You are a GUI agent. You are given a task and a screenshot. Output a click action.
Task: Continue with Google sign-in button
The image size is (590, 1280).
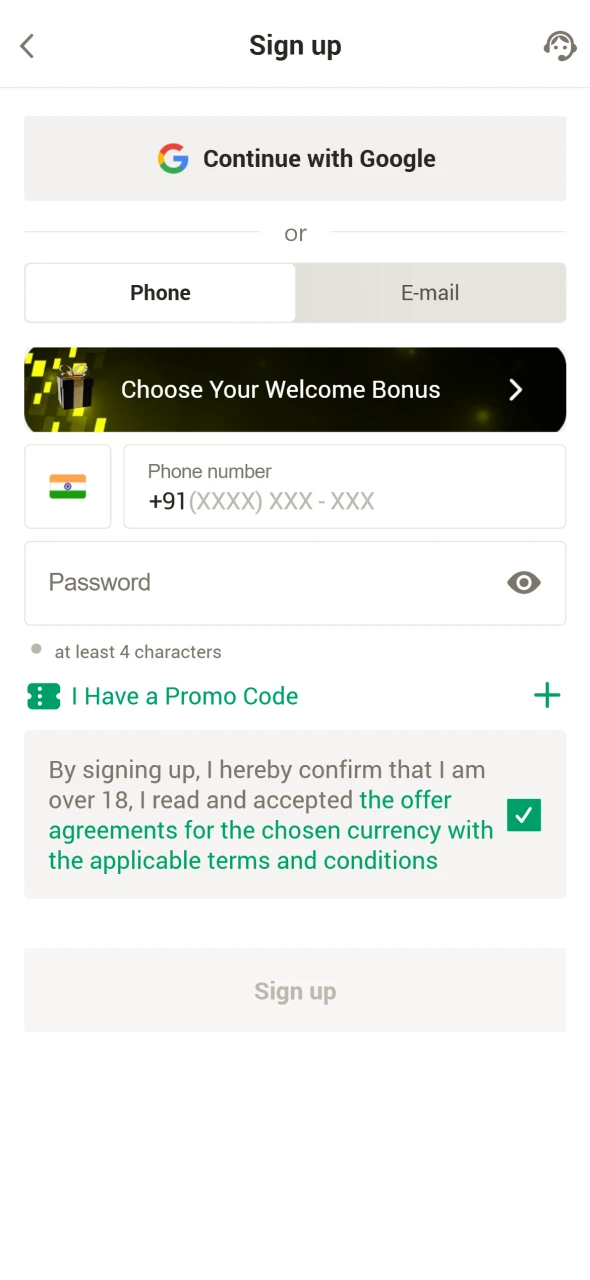295,159
